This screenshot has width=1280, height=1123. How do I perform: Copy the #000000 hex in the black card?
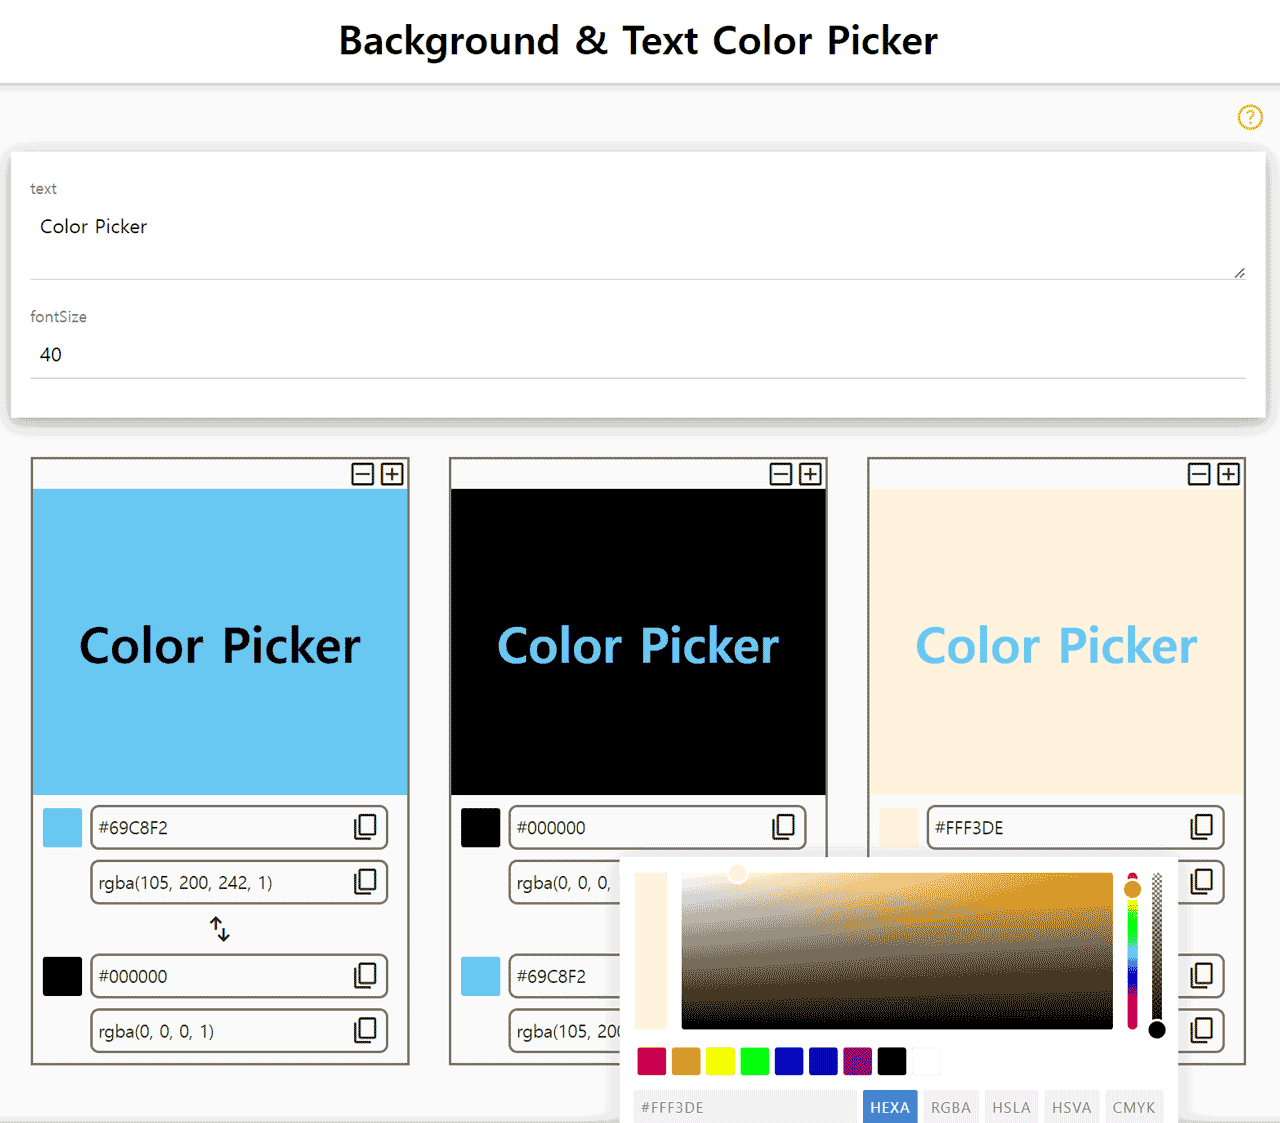783,827
